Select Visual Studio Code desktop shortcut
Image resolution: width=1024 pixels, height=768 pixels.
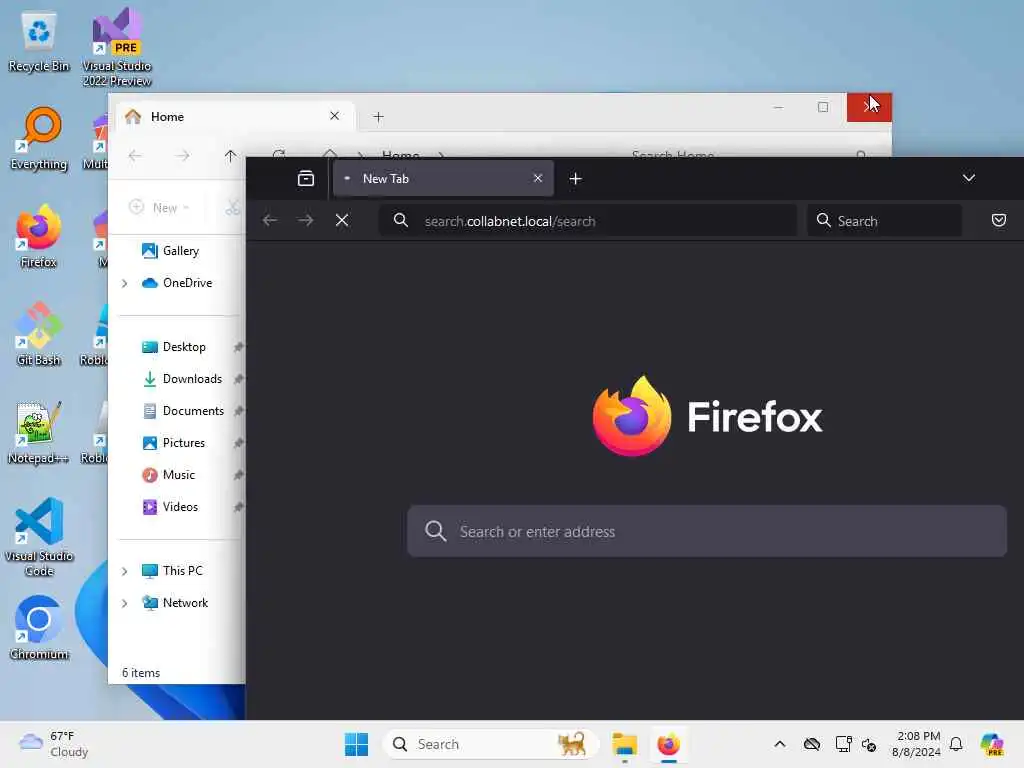pos(39,537)
